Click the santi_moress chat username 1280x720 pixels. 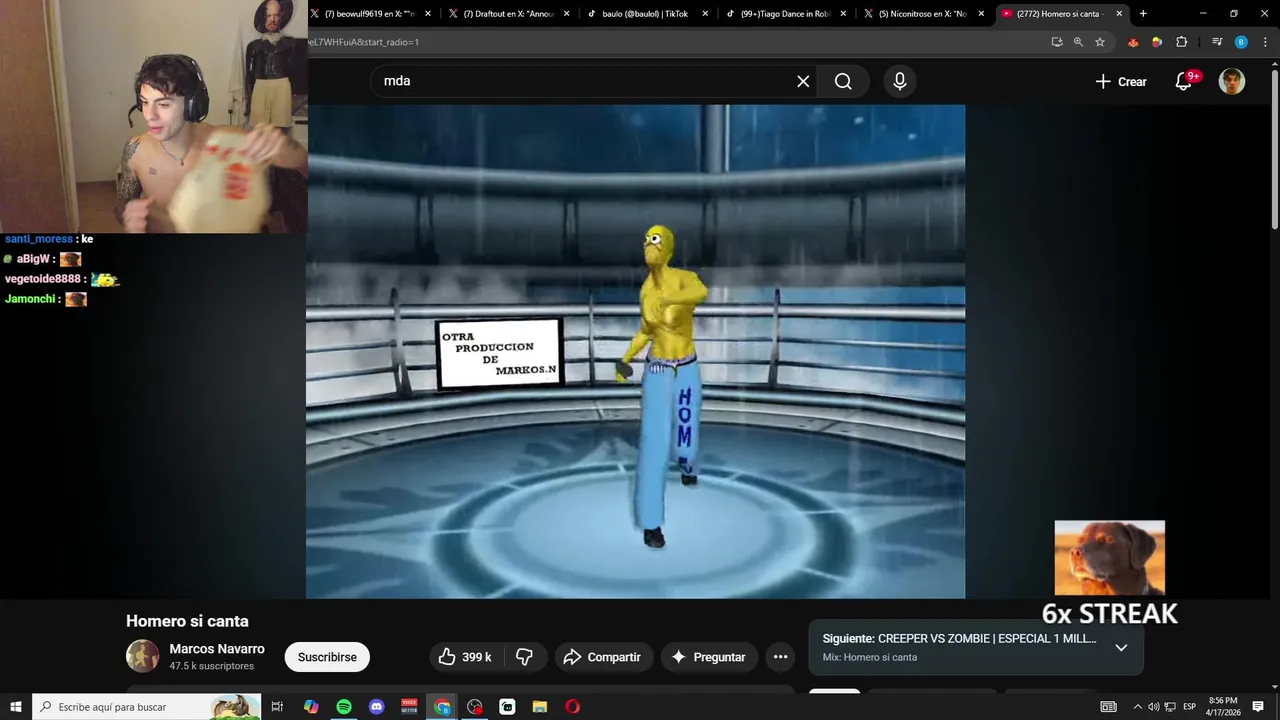coord(39,239)
